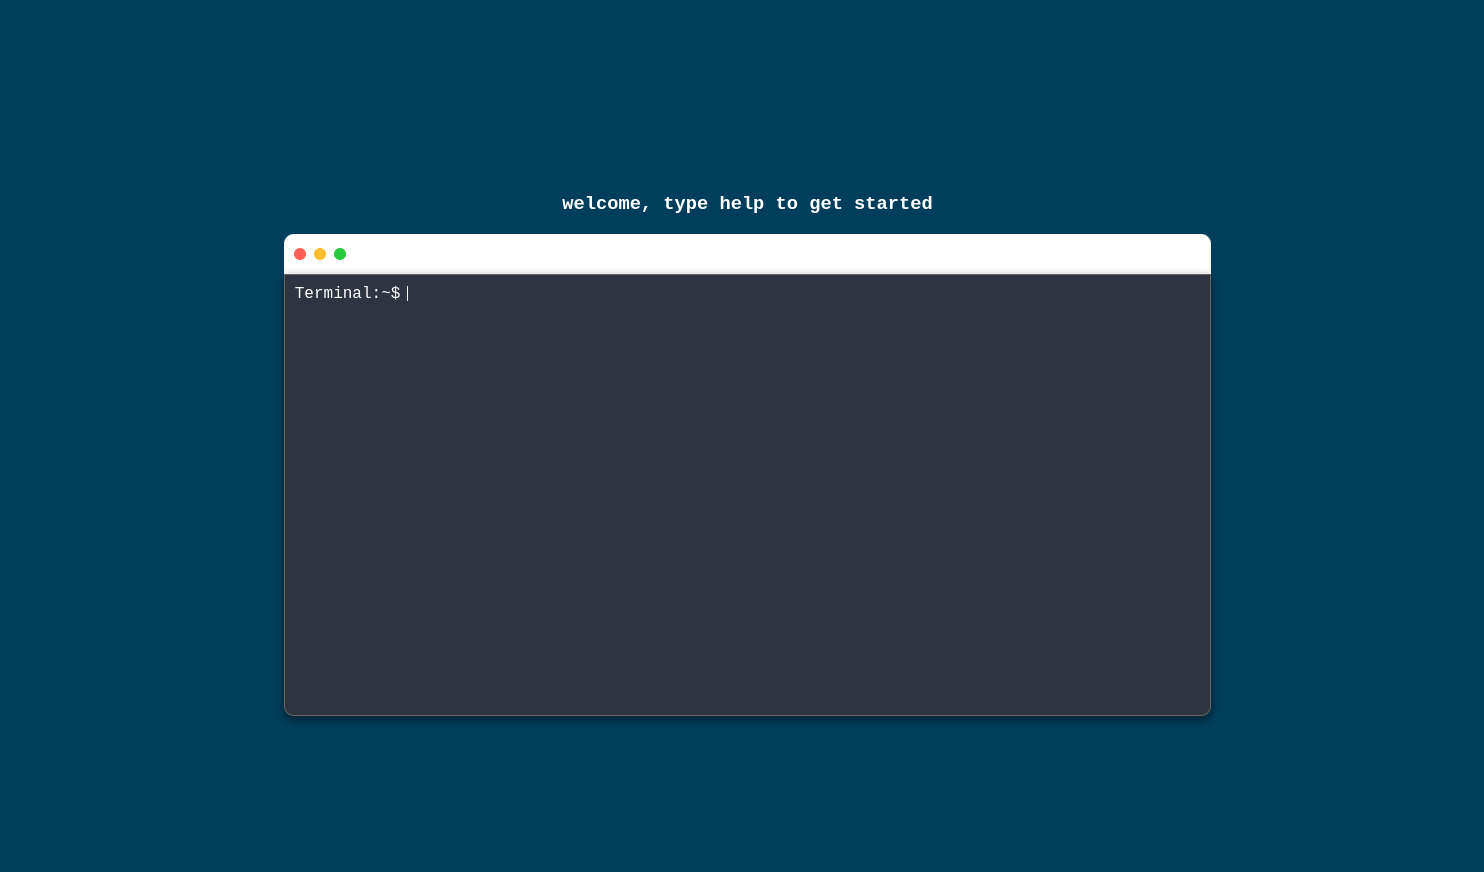Click the dollar sign in the prompt
Screen dimensions: 1484x872
pyautogui.click(x=396, y=293)
